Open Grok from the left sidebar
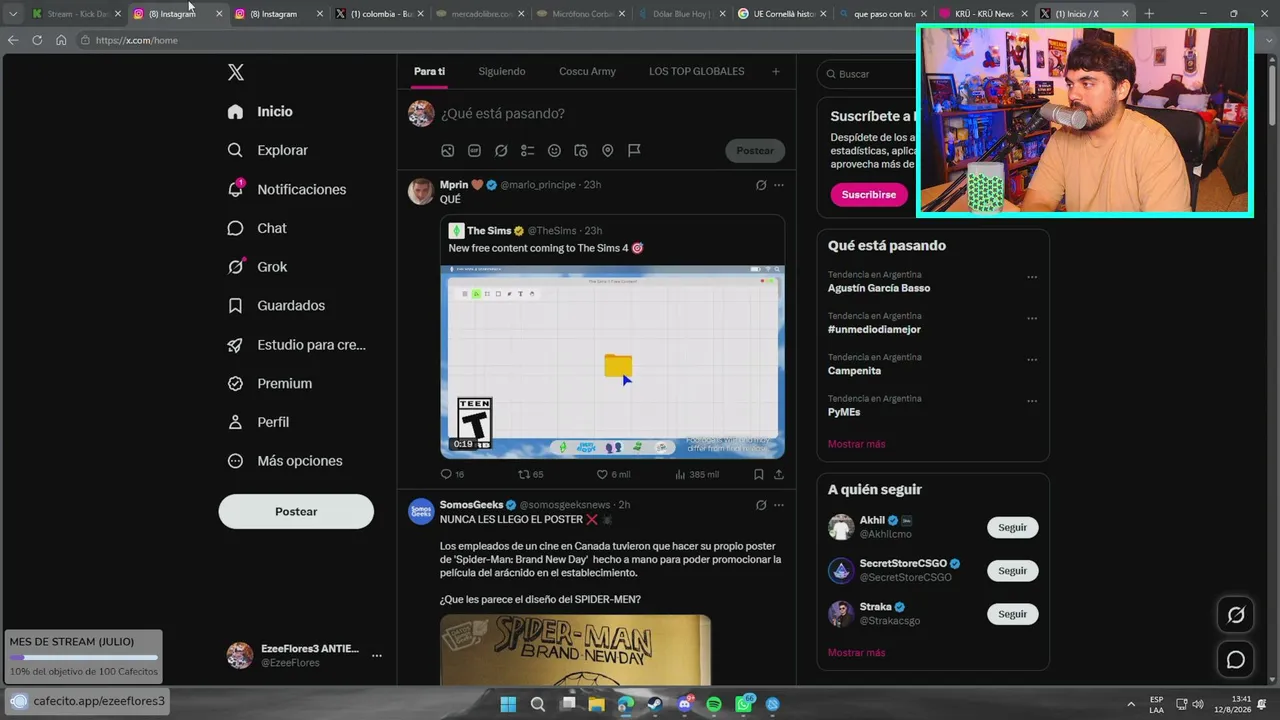The image size is (1280, 720). click(x=257, y=267)
